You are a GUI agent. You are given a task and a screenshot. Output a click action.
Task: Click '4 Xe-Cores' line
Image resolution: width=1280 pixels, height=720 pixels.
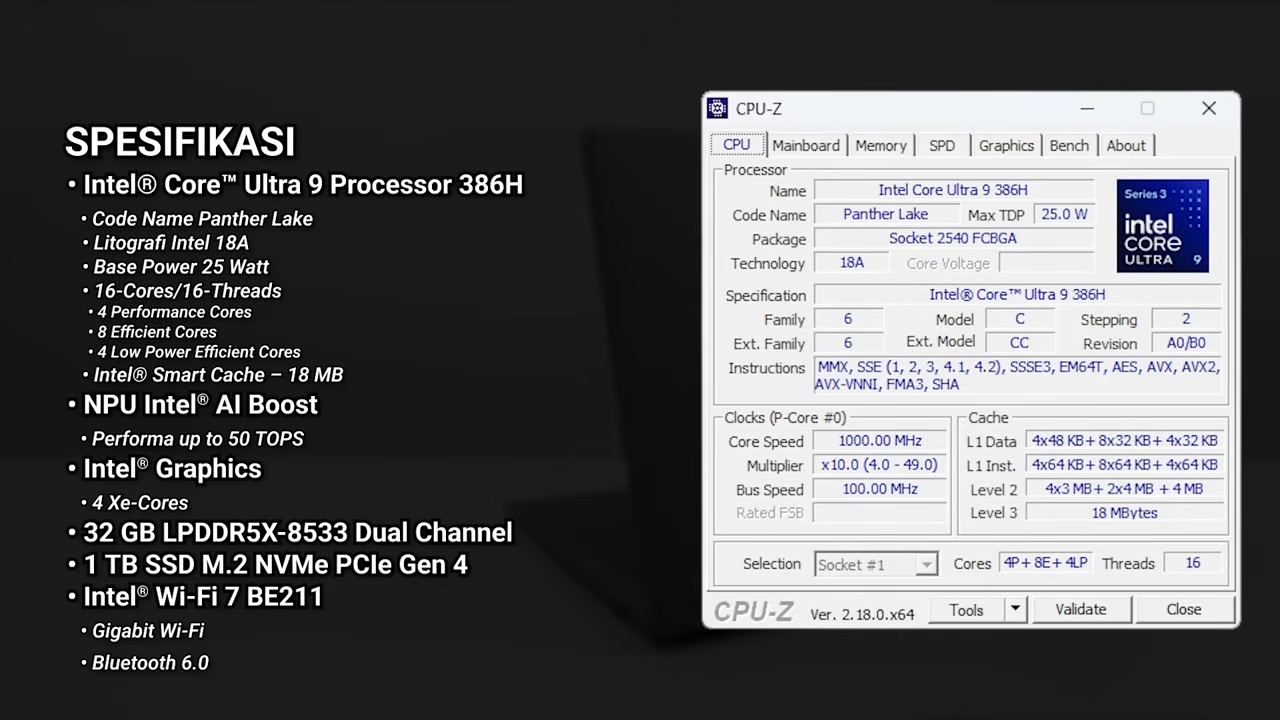tap(140, 503)
